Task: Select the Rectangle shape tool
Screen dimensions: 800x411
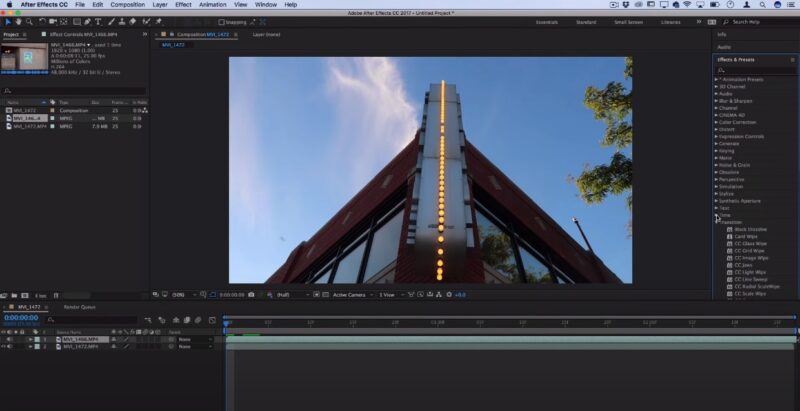Action: click(77, 22)
